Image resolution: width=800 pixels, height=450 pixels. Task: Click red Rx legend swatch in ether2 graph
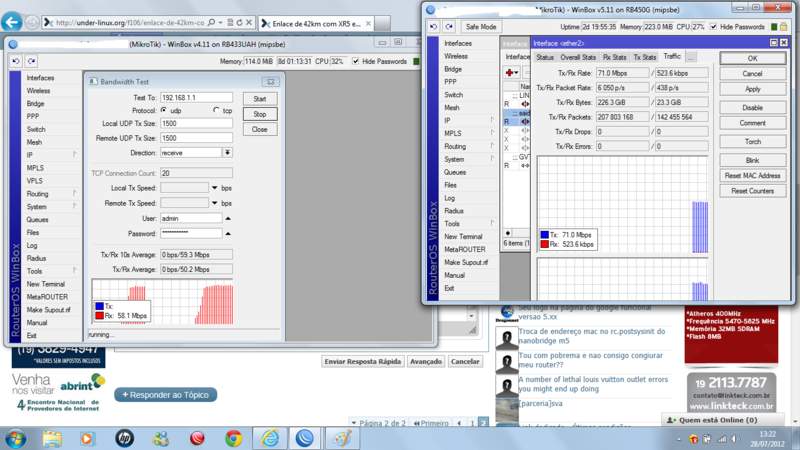[x=544, y=244]
